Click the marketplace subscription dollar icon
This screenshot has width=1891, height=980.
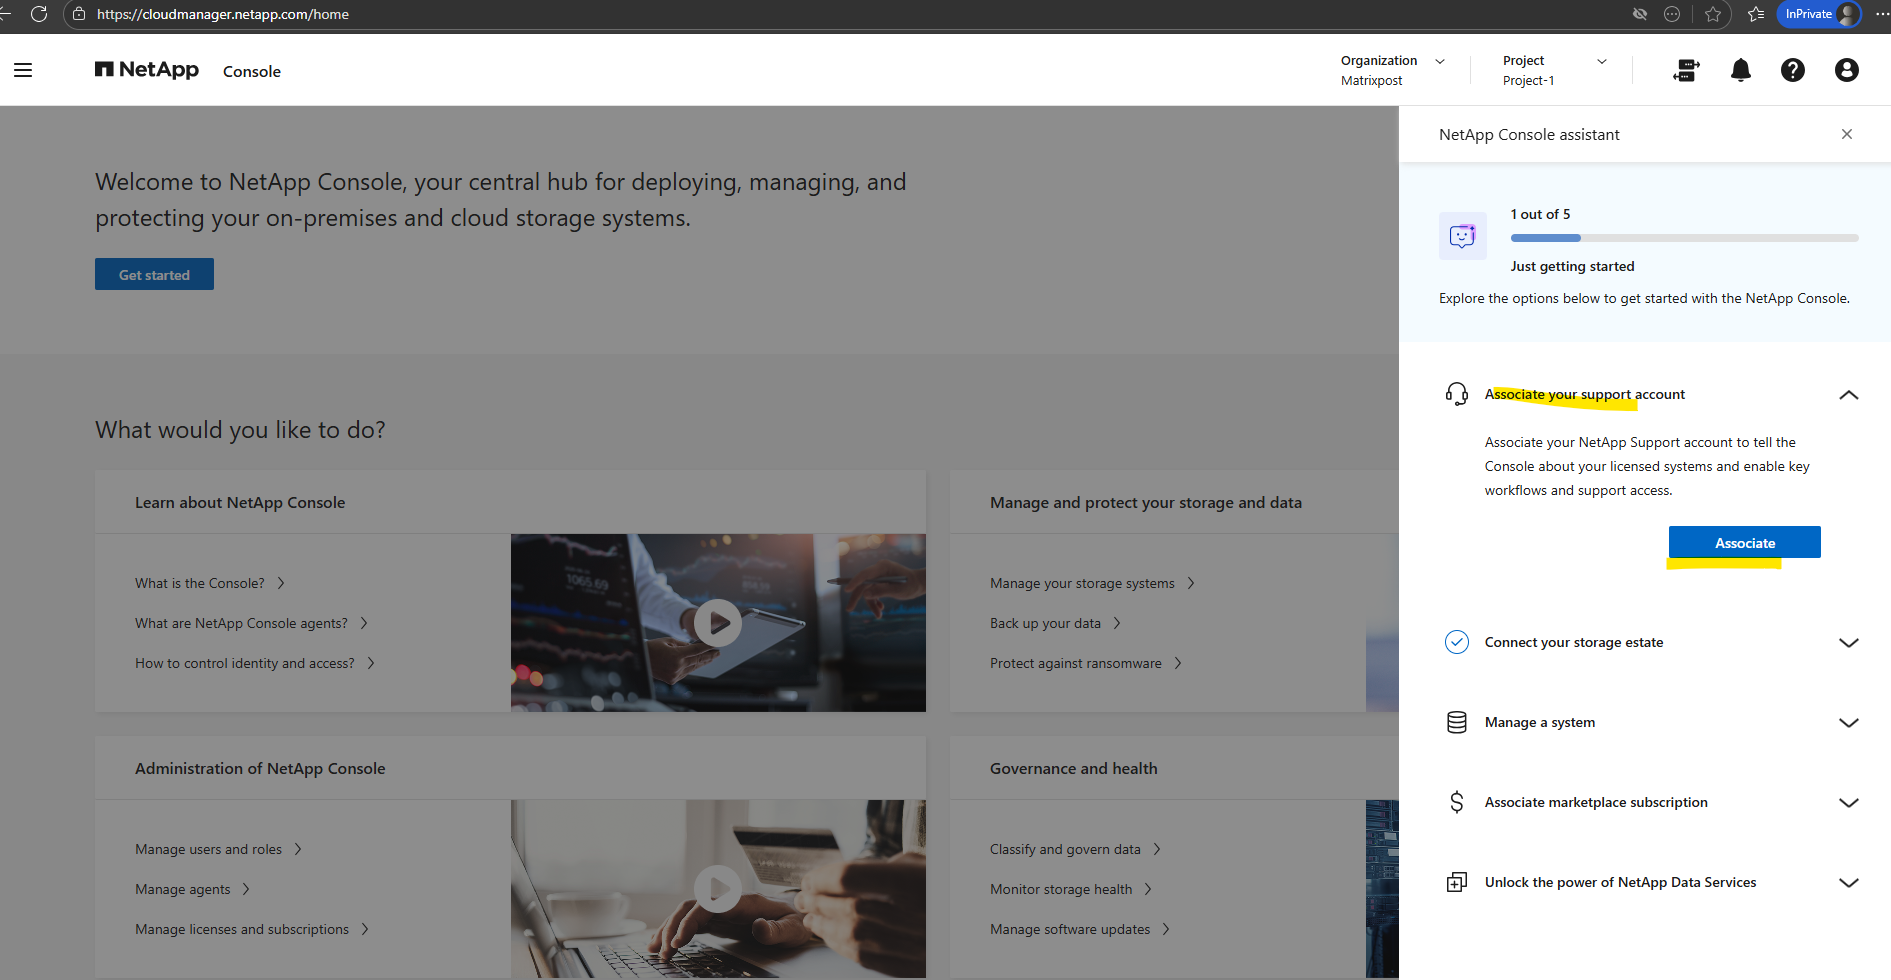click(1457, 802)
